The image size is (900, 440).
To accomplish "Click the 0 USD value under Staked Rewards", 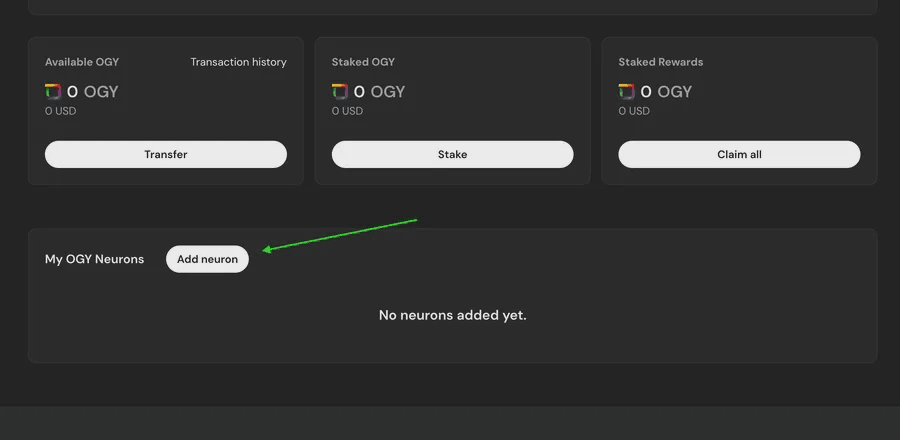I will [x=634, y=111].
